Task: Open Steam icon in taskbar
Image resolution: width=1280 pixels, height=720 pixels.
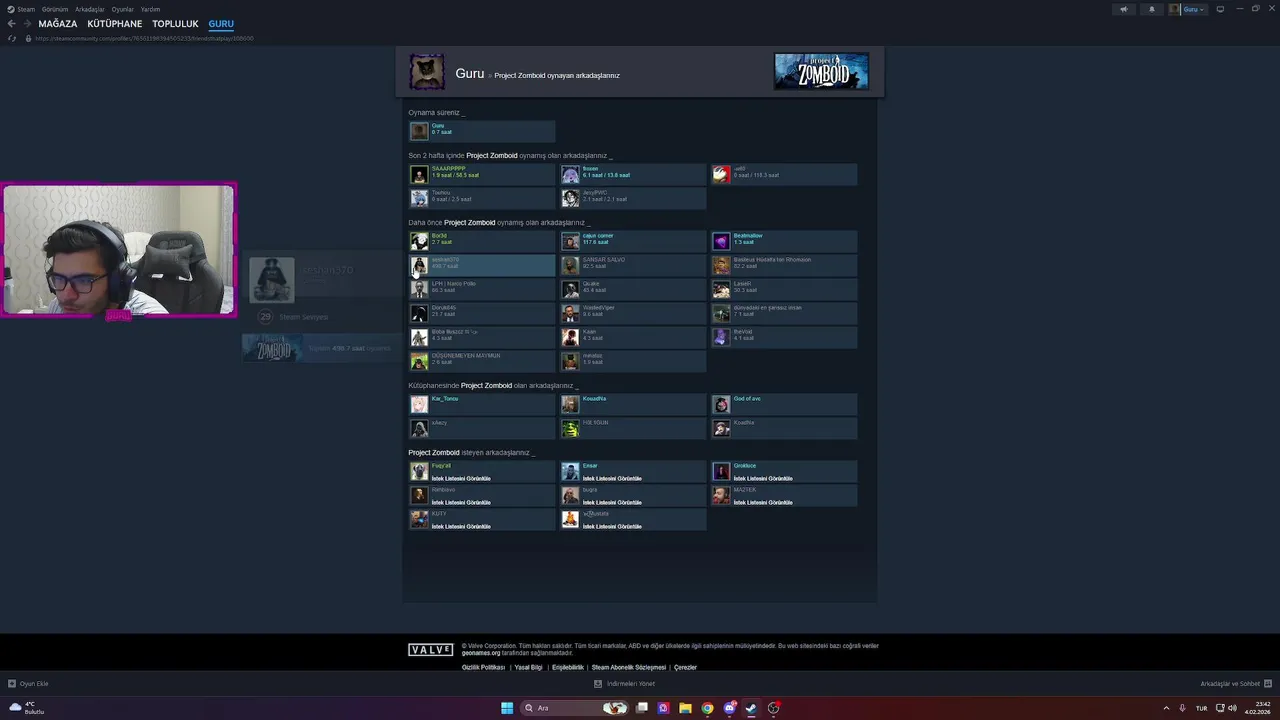Action: coord(751,708)
